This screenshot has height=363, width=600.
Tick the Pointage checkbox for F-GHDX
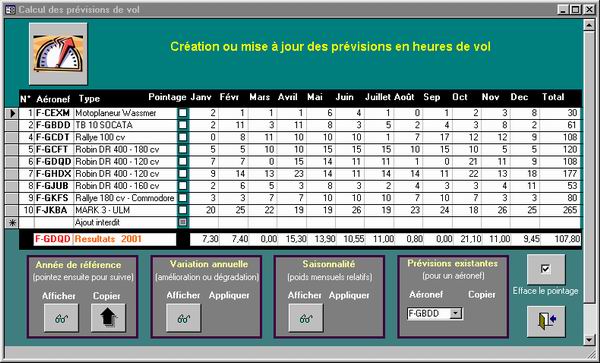pos(183,174)
